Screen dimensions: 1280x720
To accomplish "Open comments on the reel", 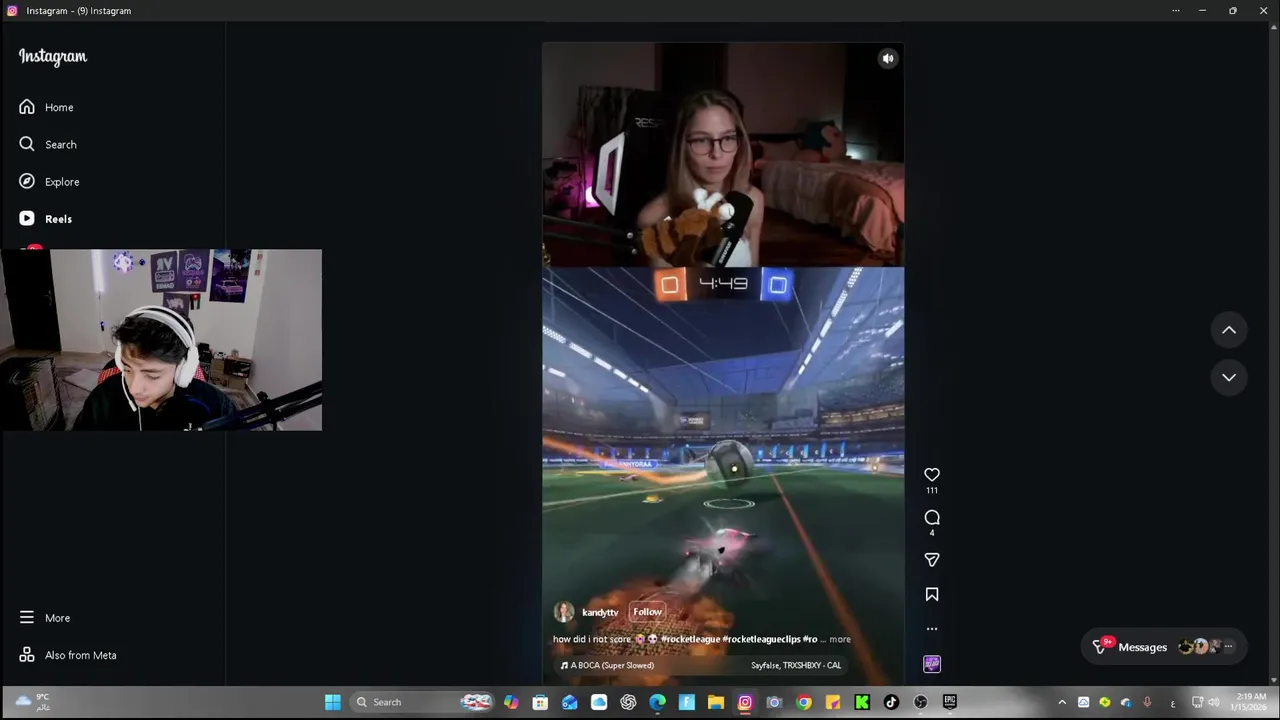I will (932, 517).
